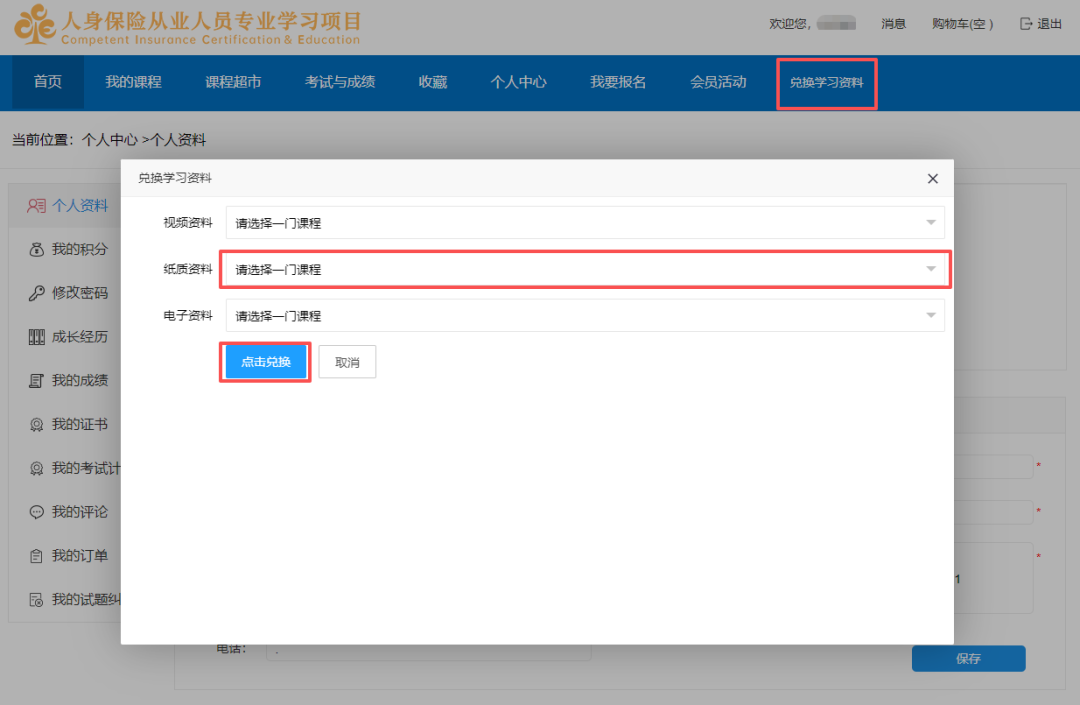The width and height of the screenshot is (1080, 705).
Task: Close the 兑换学习资料 dialog with X
Action: coord(932,179)
